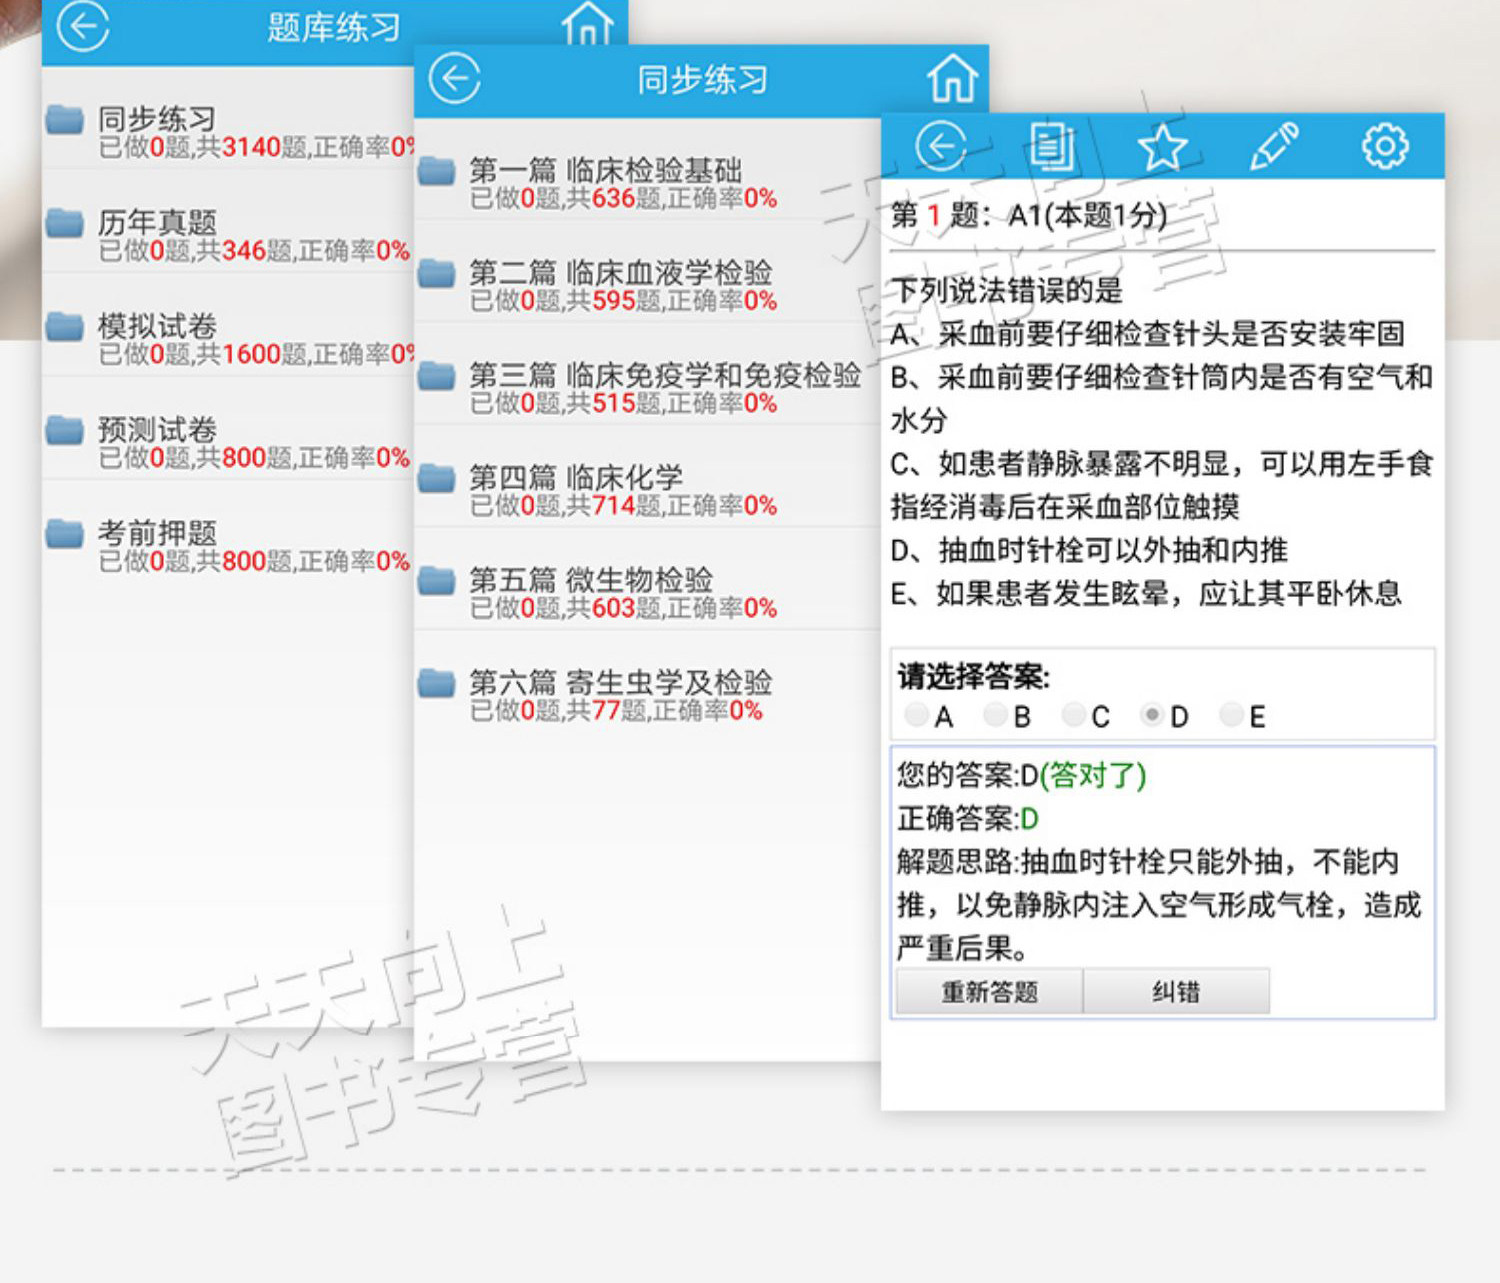This screenshot has height=1283, width=1500.
Task: Open 第六篇 寄生虫学及检验 chapter
Action: click(x=647, y=696)
